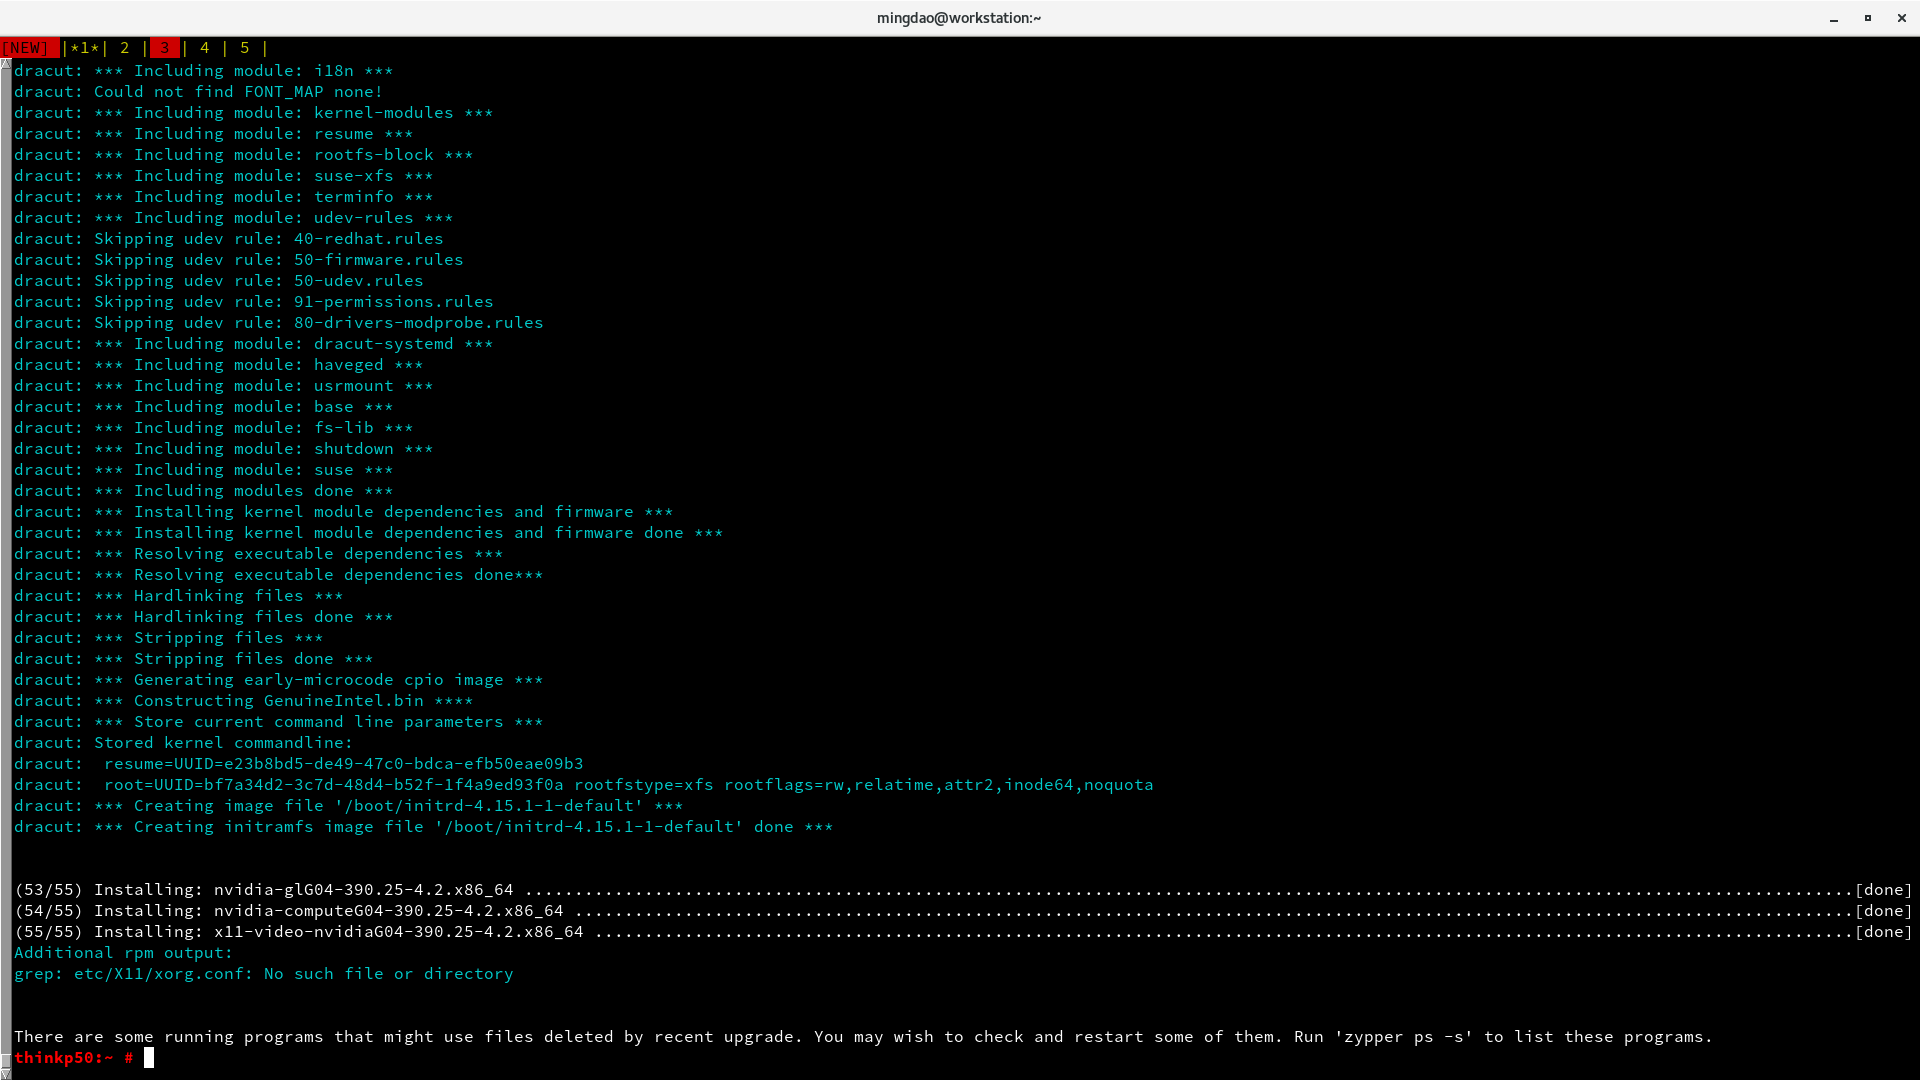Image resolution: width=1920 pixels, height=1080 pixels.
Task: Minimize the terminal window
Action: coord(1834,18)
